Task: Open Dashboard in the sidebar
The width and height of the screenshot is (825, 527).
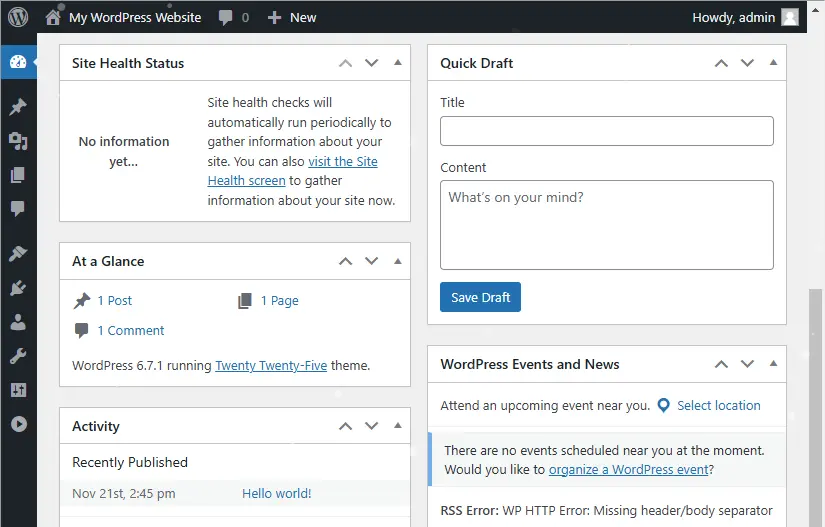Action: coord(18,62)
